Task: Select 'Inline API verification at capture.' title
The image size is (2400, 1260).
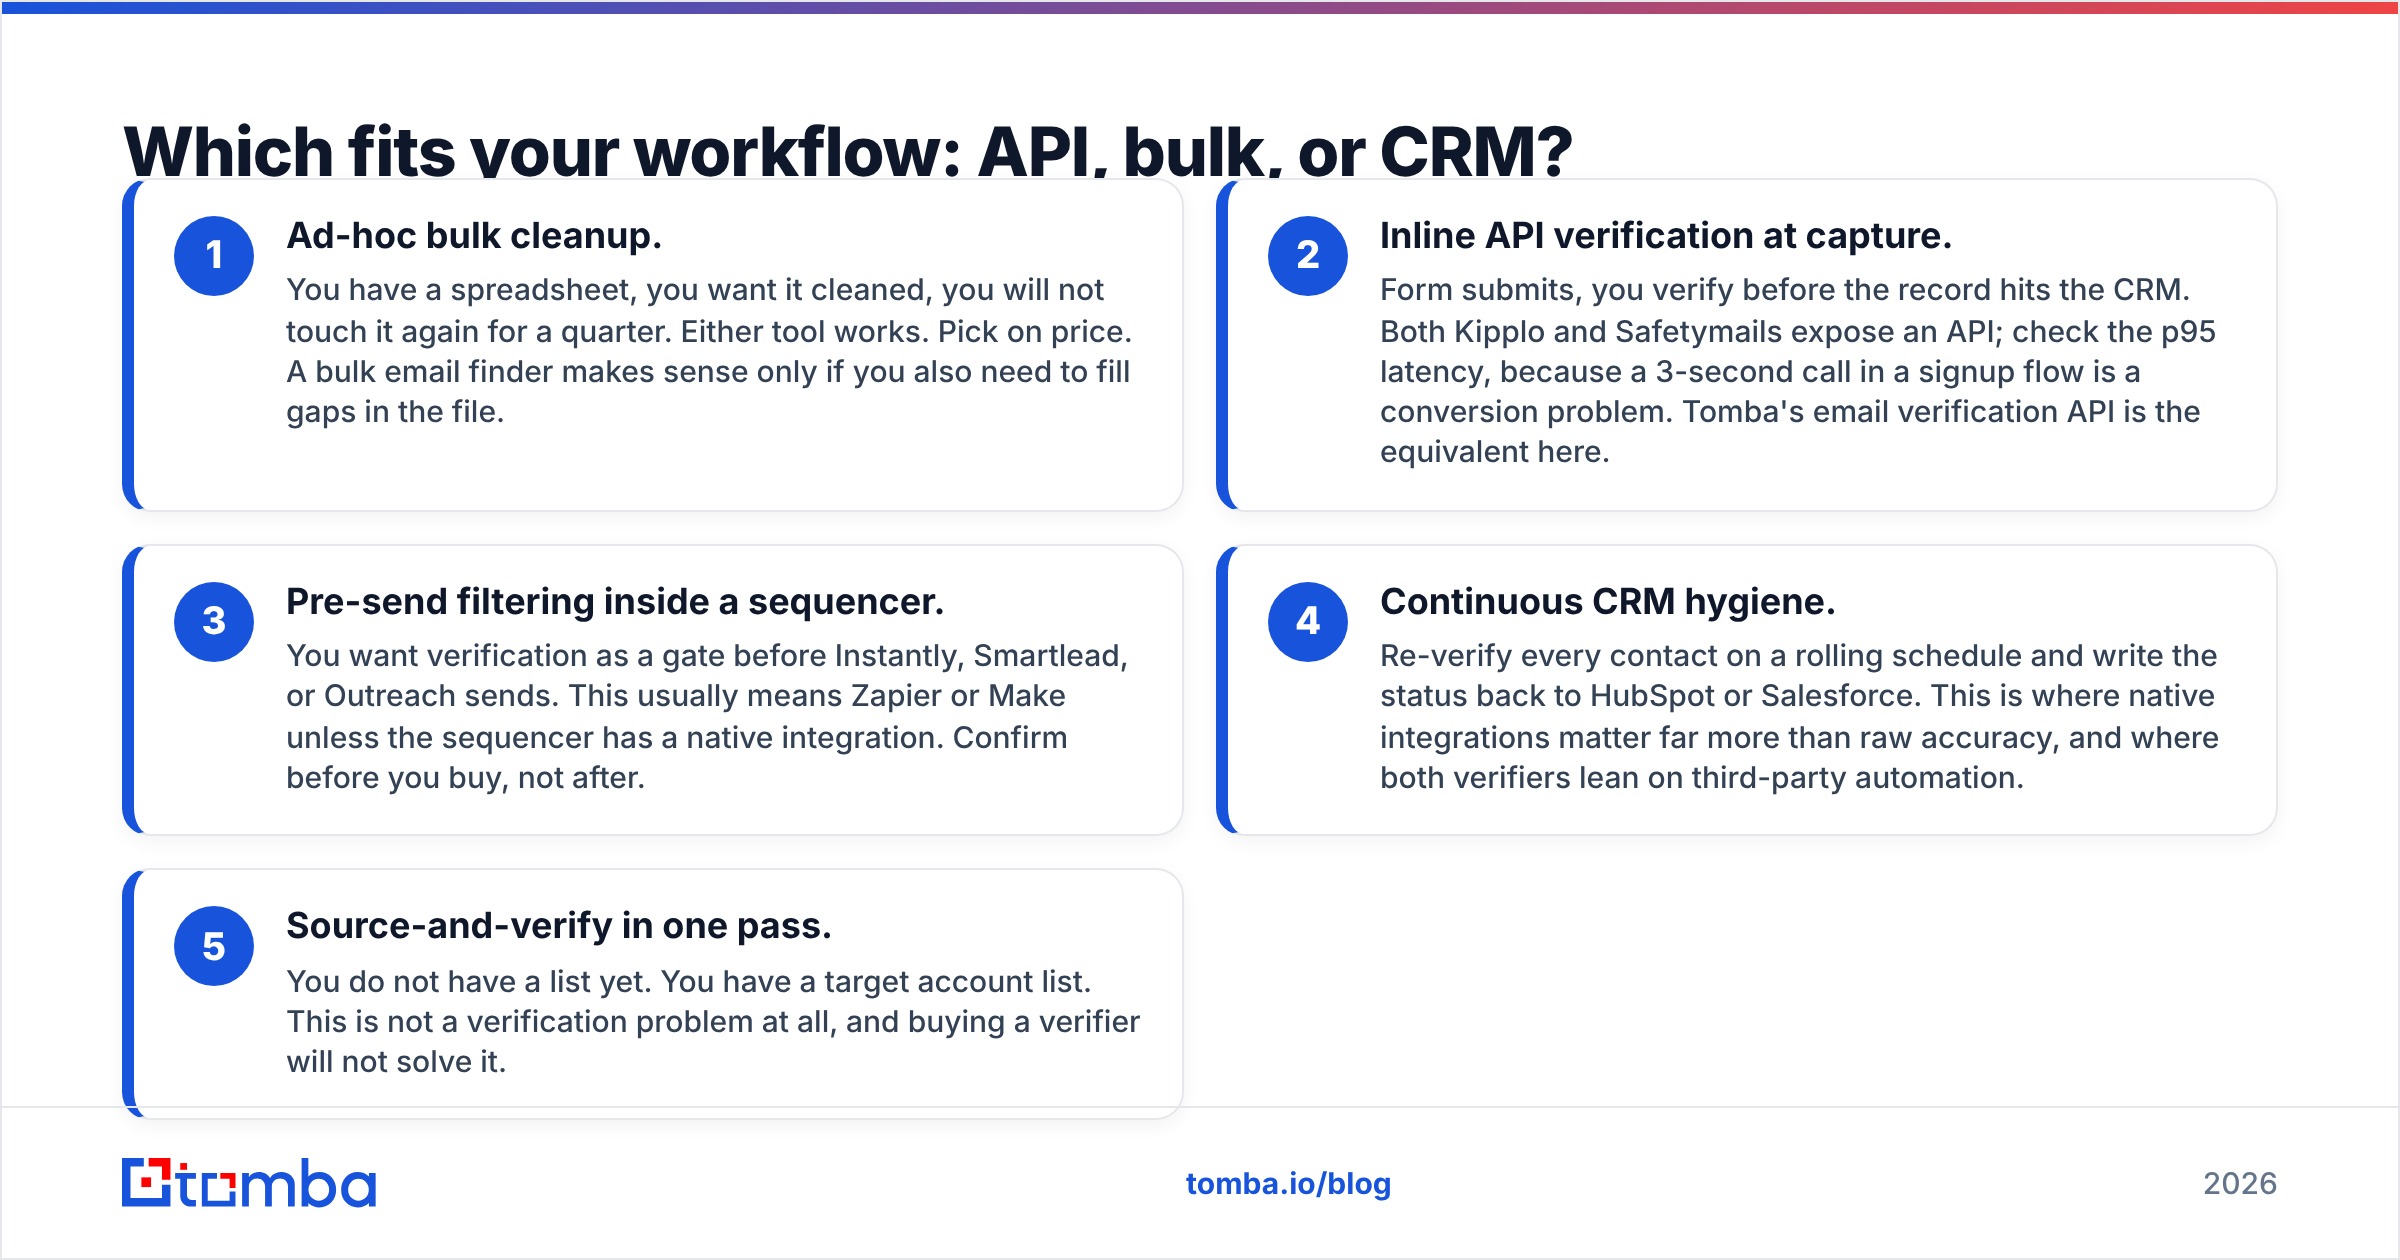Action: point(1666,236)
